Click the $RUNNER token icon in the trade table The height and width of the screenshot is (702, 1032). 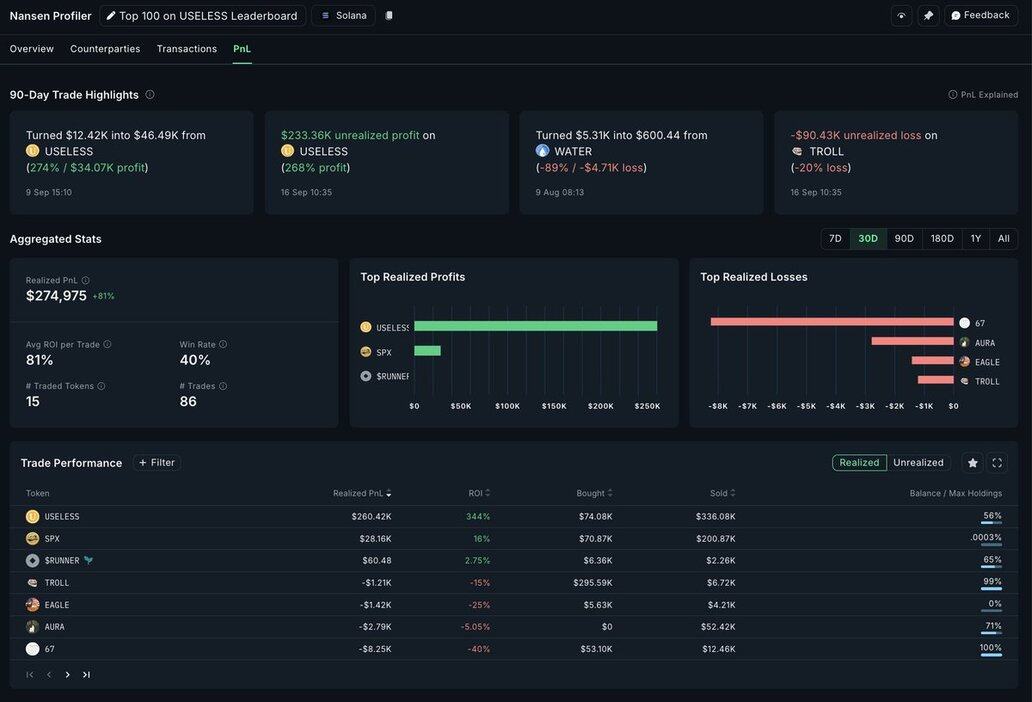[32, 561]
